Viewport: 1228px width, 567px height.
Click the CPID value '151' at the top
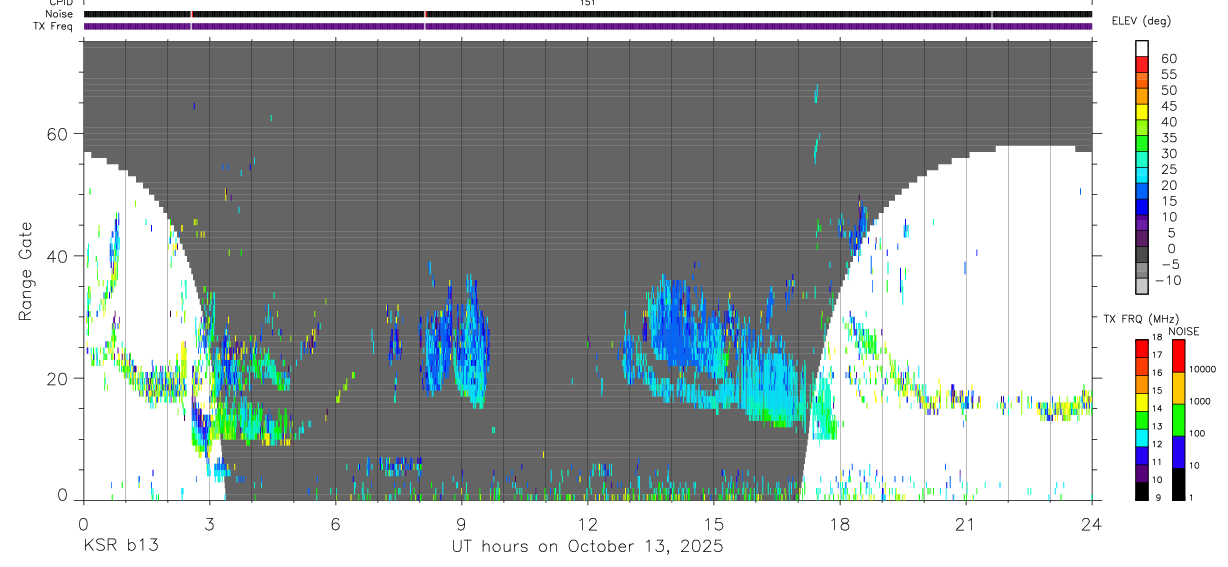(x=588, y=3)
